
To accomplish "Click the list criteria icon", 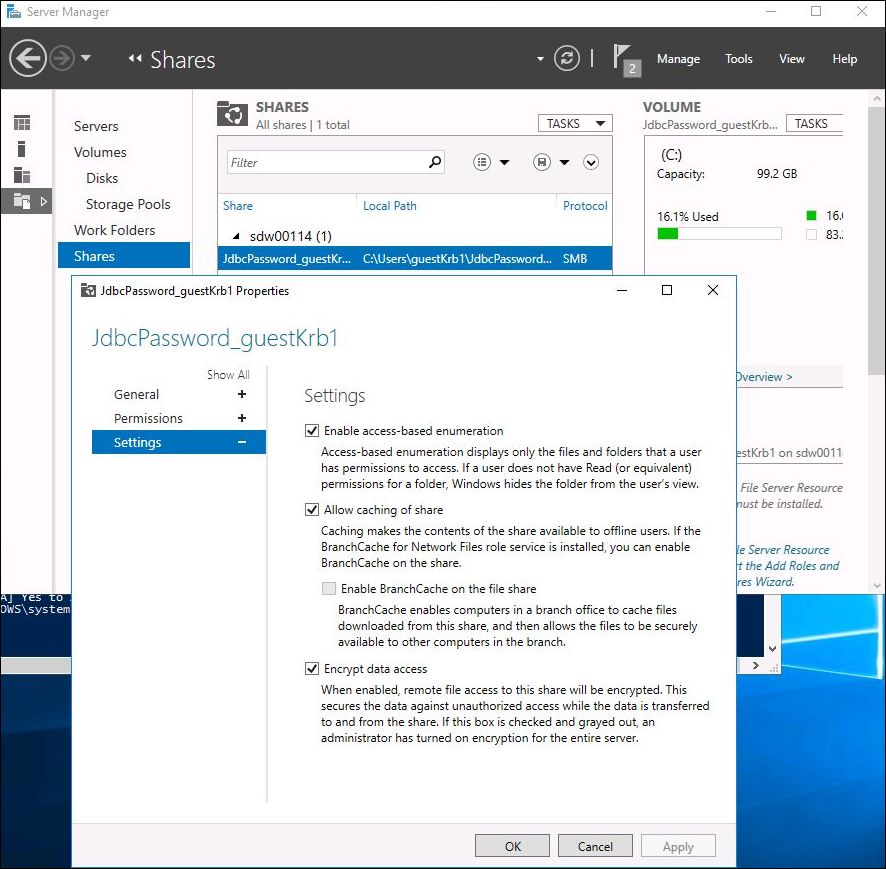I will point(481,163).
